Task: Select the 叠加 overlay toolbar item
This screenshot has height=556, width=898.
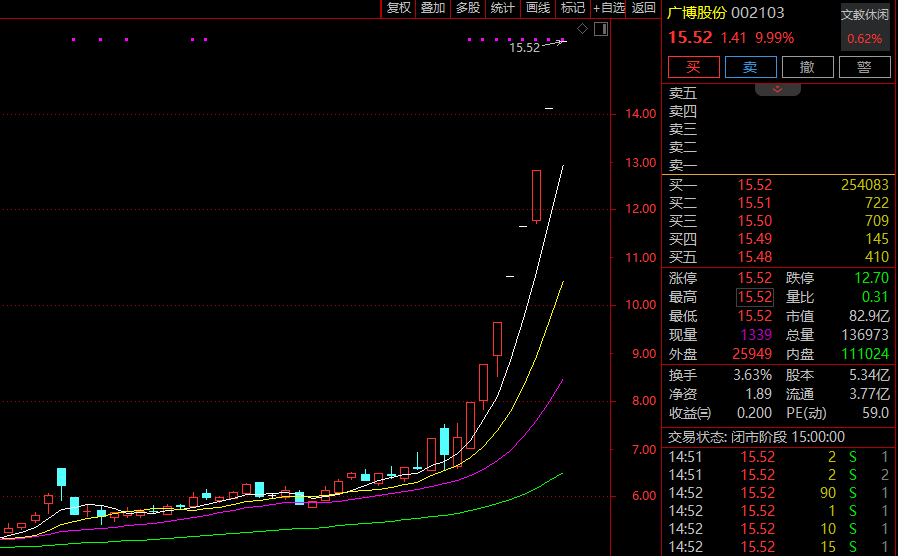Action: [433, 8]
